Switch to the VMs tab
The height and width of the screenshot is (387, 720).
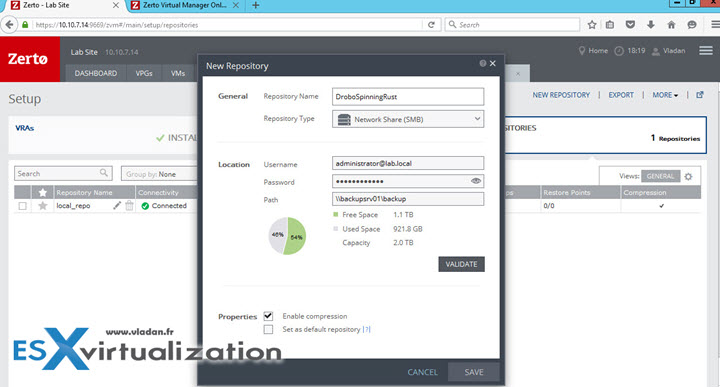click(178, 73)
